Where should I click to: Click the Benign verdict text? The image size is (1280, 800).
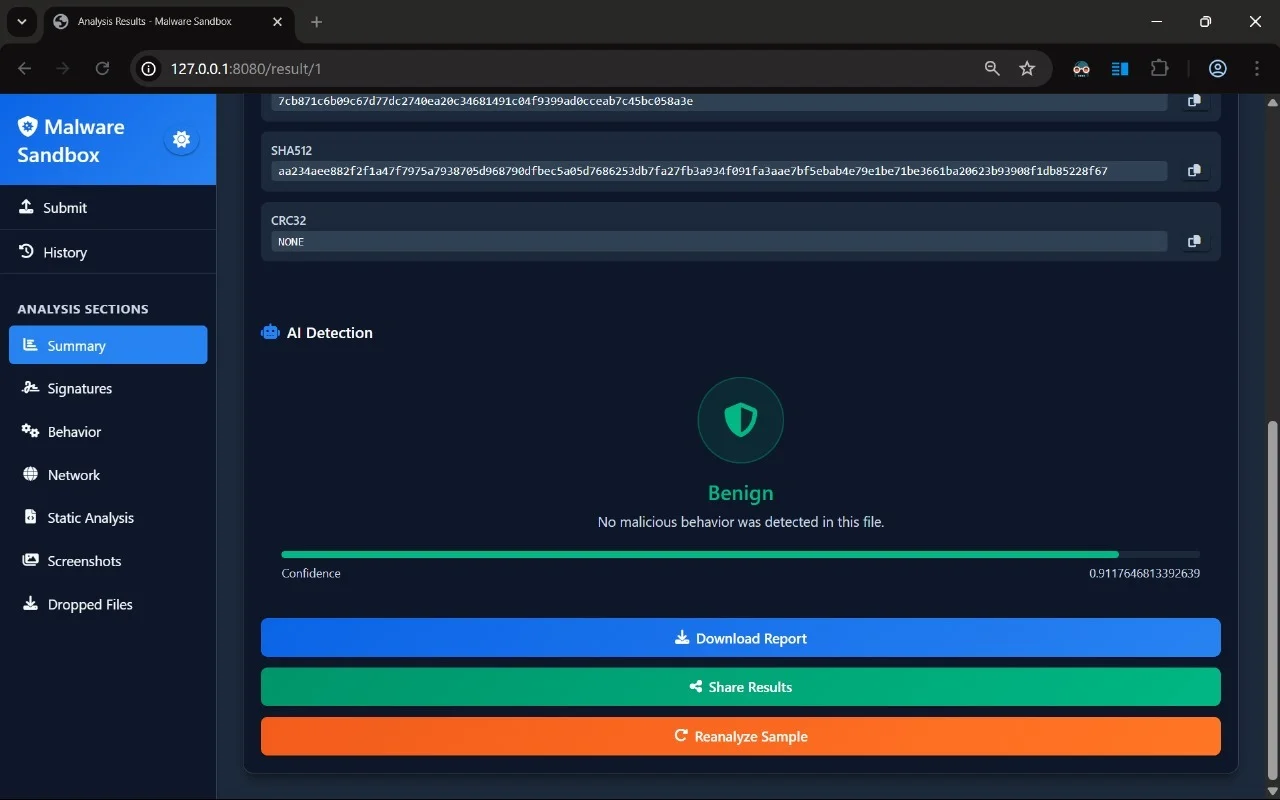[740, 493]
